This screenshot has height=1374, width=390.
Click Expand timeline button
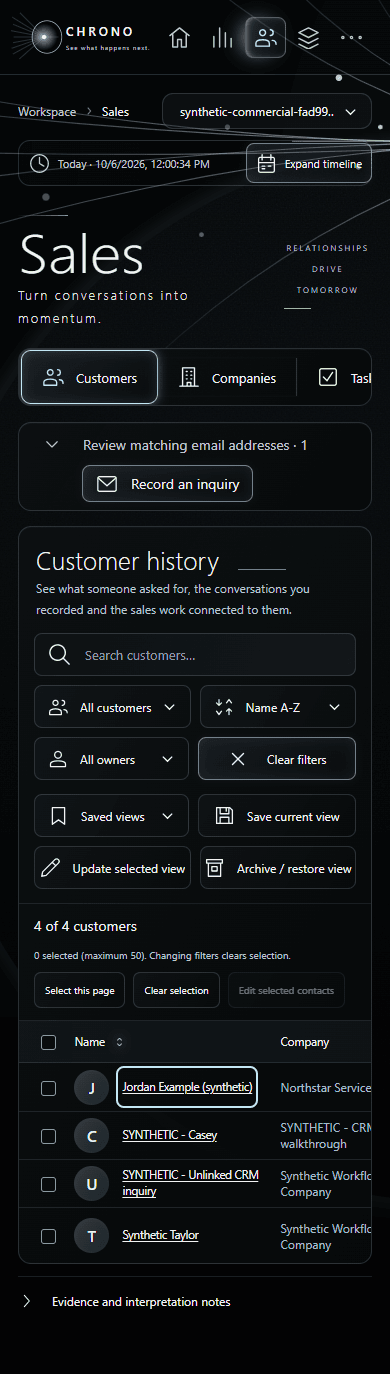309,163
